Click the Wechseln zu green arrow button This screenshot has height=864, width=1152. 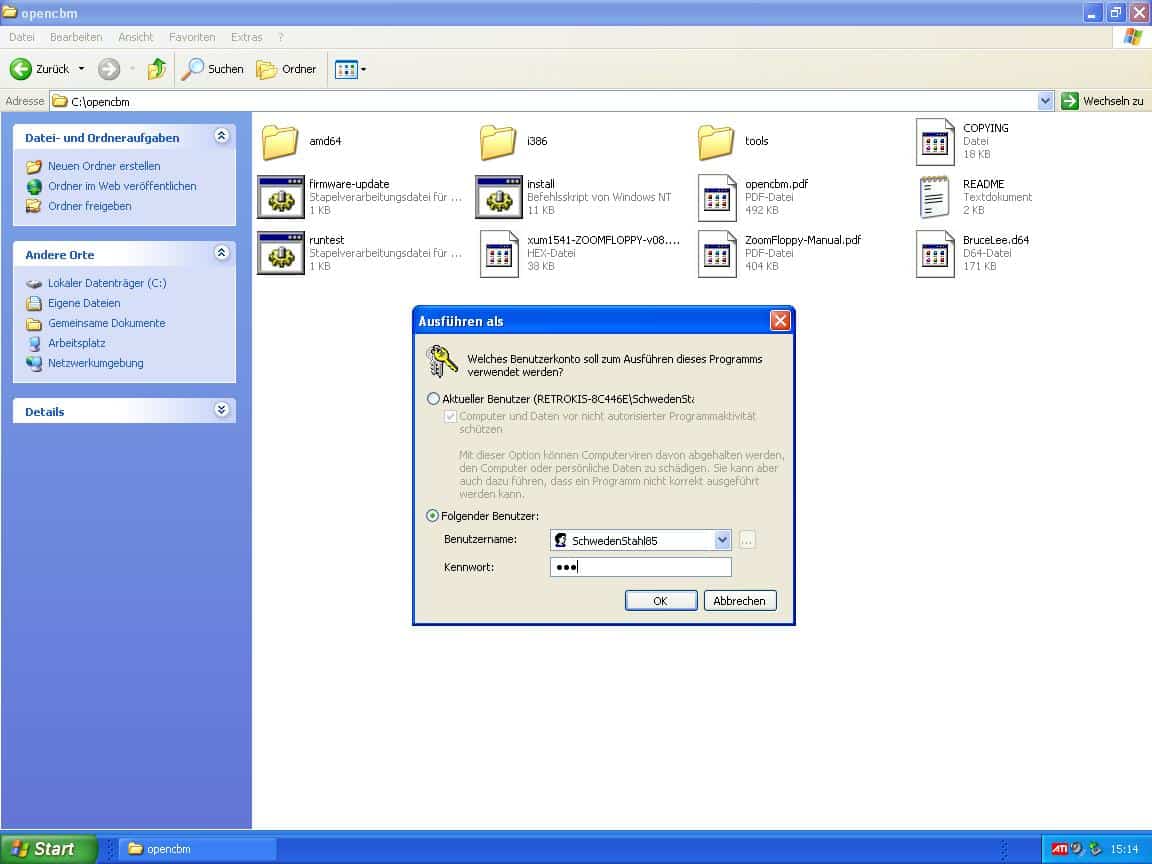[1069, 101]
